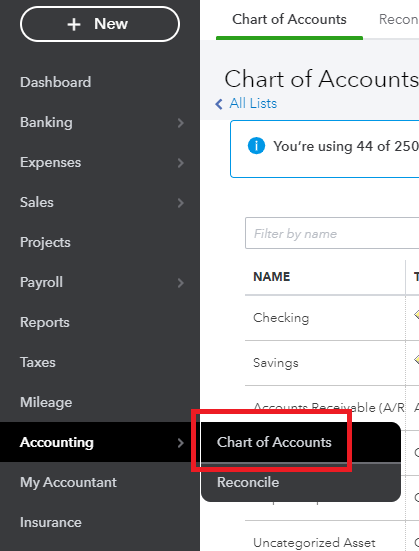Screen dimensions: 419x551
Task: Open the Checking account row
Action: [332, 318]
